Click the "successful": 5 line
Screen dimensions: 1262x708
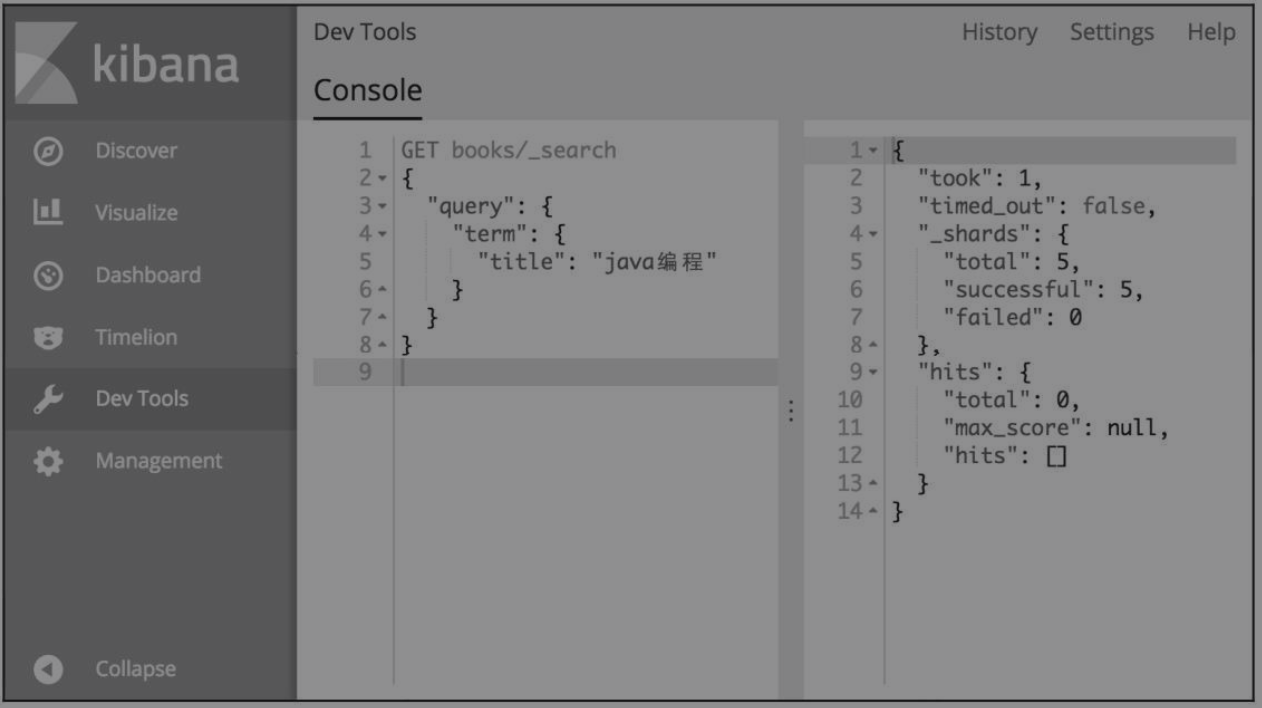(x=1043, y=290)
